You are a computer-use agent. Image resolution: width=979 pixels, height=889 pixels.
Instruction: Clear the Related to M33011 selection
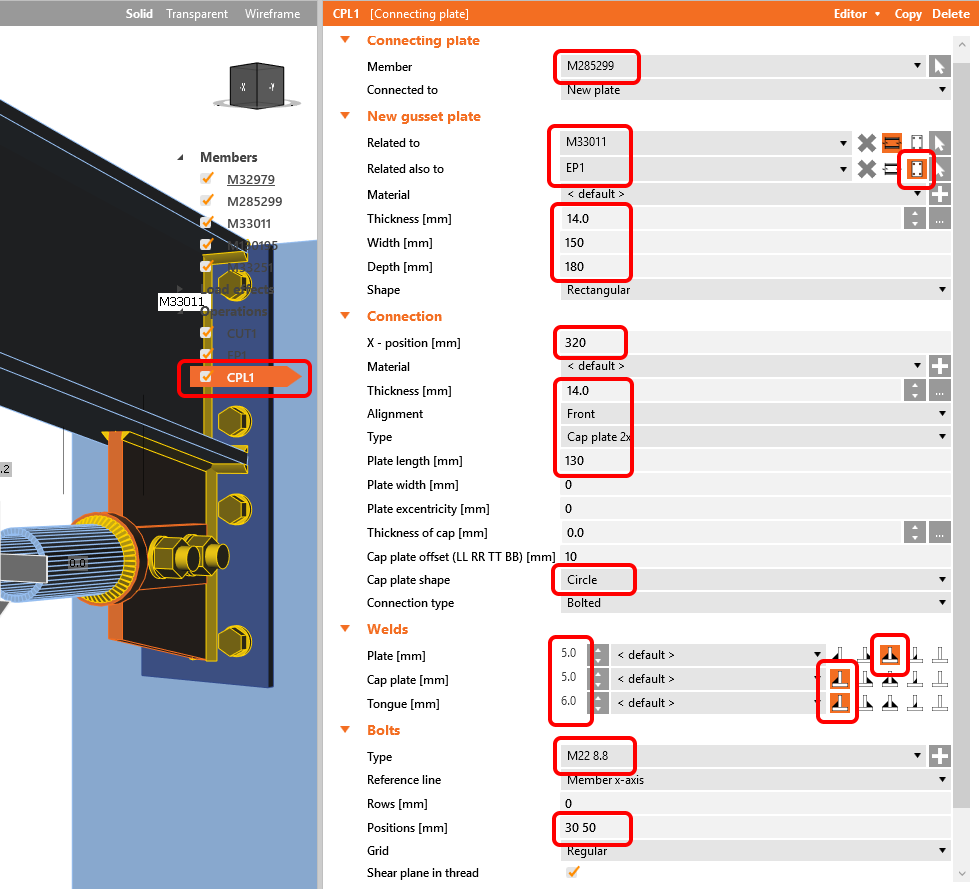click(867, 143)
